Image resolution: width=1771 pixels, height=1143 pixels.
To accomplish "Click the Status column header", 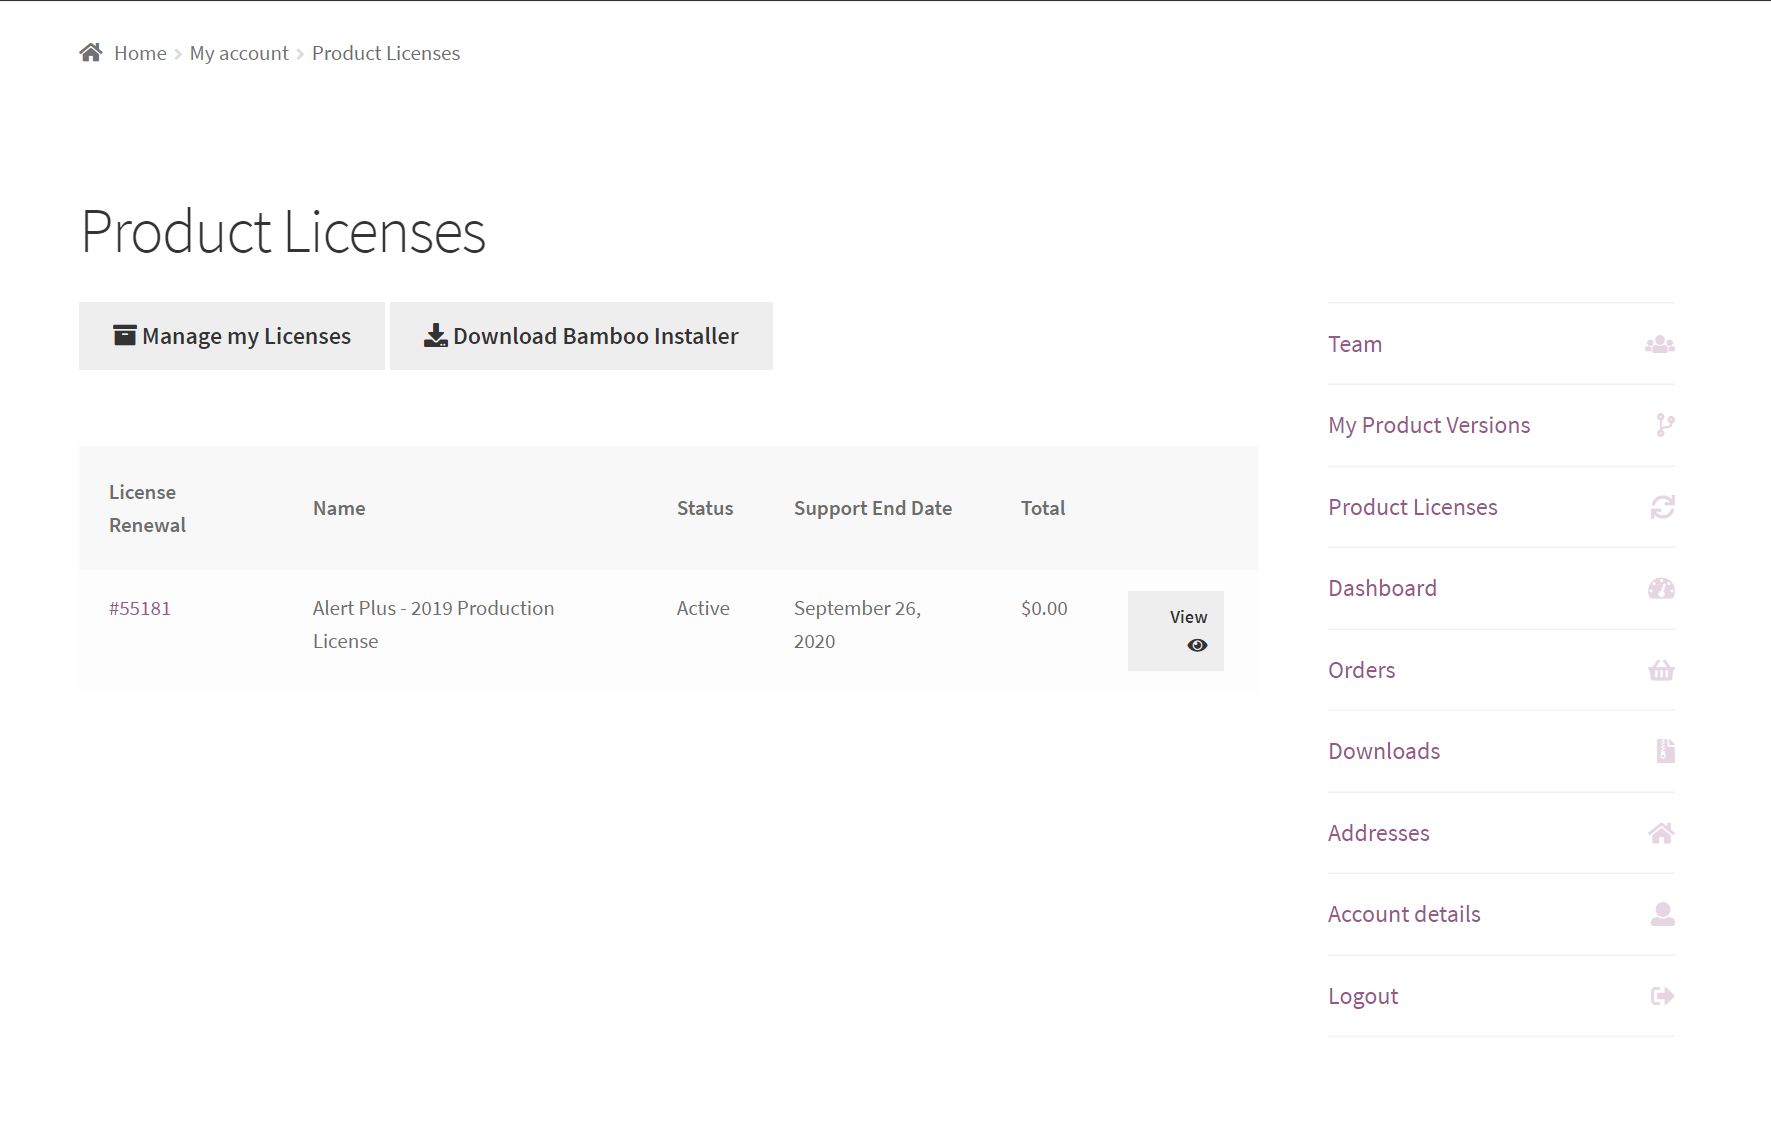I will (x=705, y=508).
